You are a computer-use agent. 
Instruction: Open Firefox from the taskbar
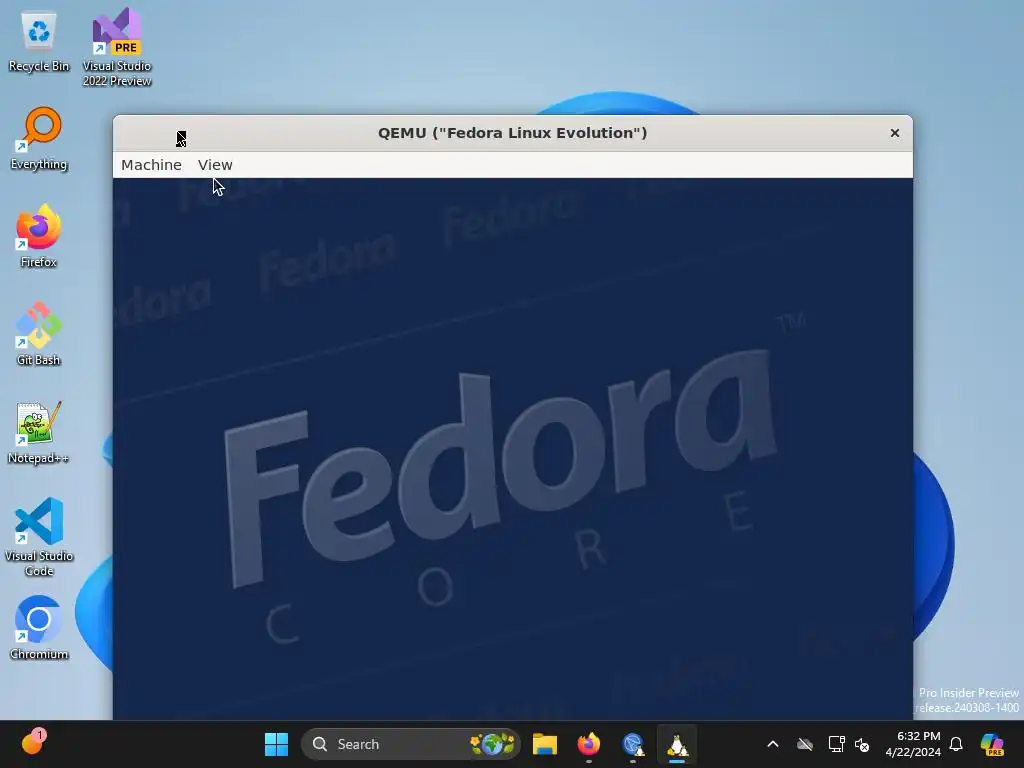588,744
